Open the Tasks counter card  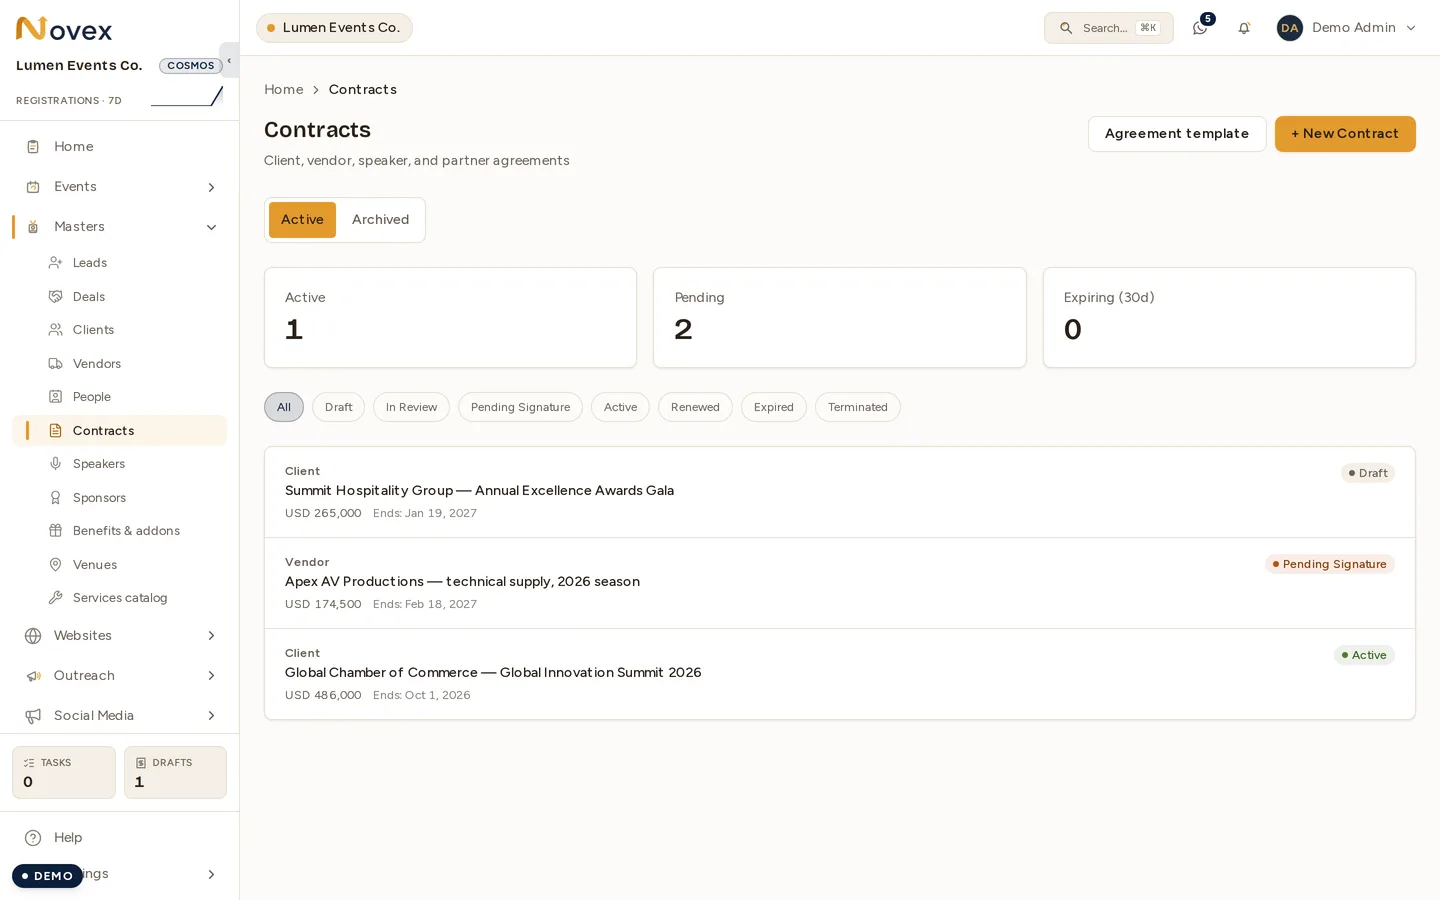click(64, 772)
